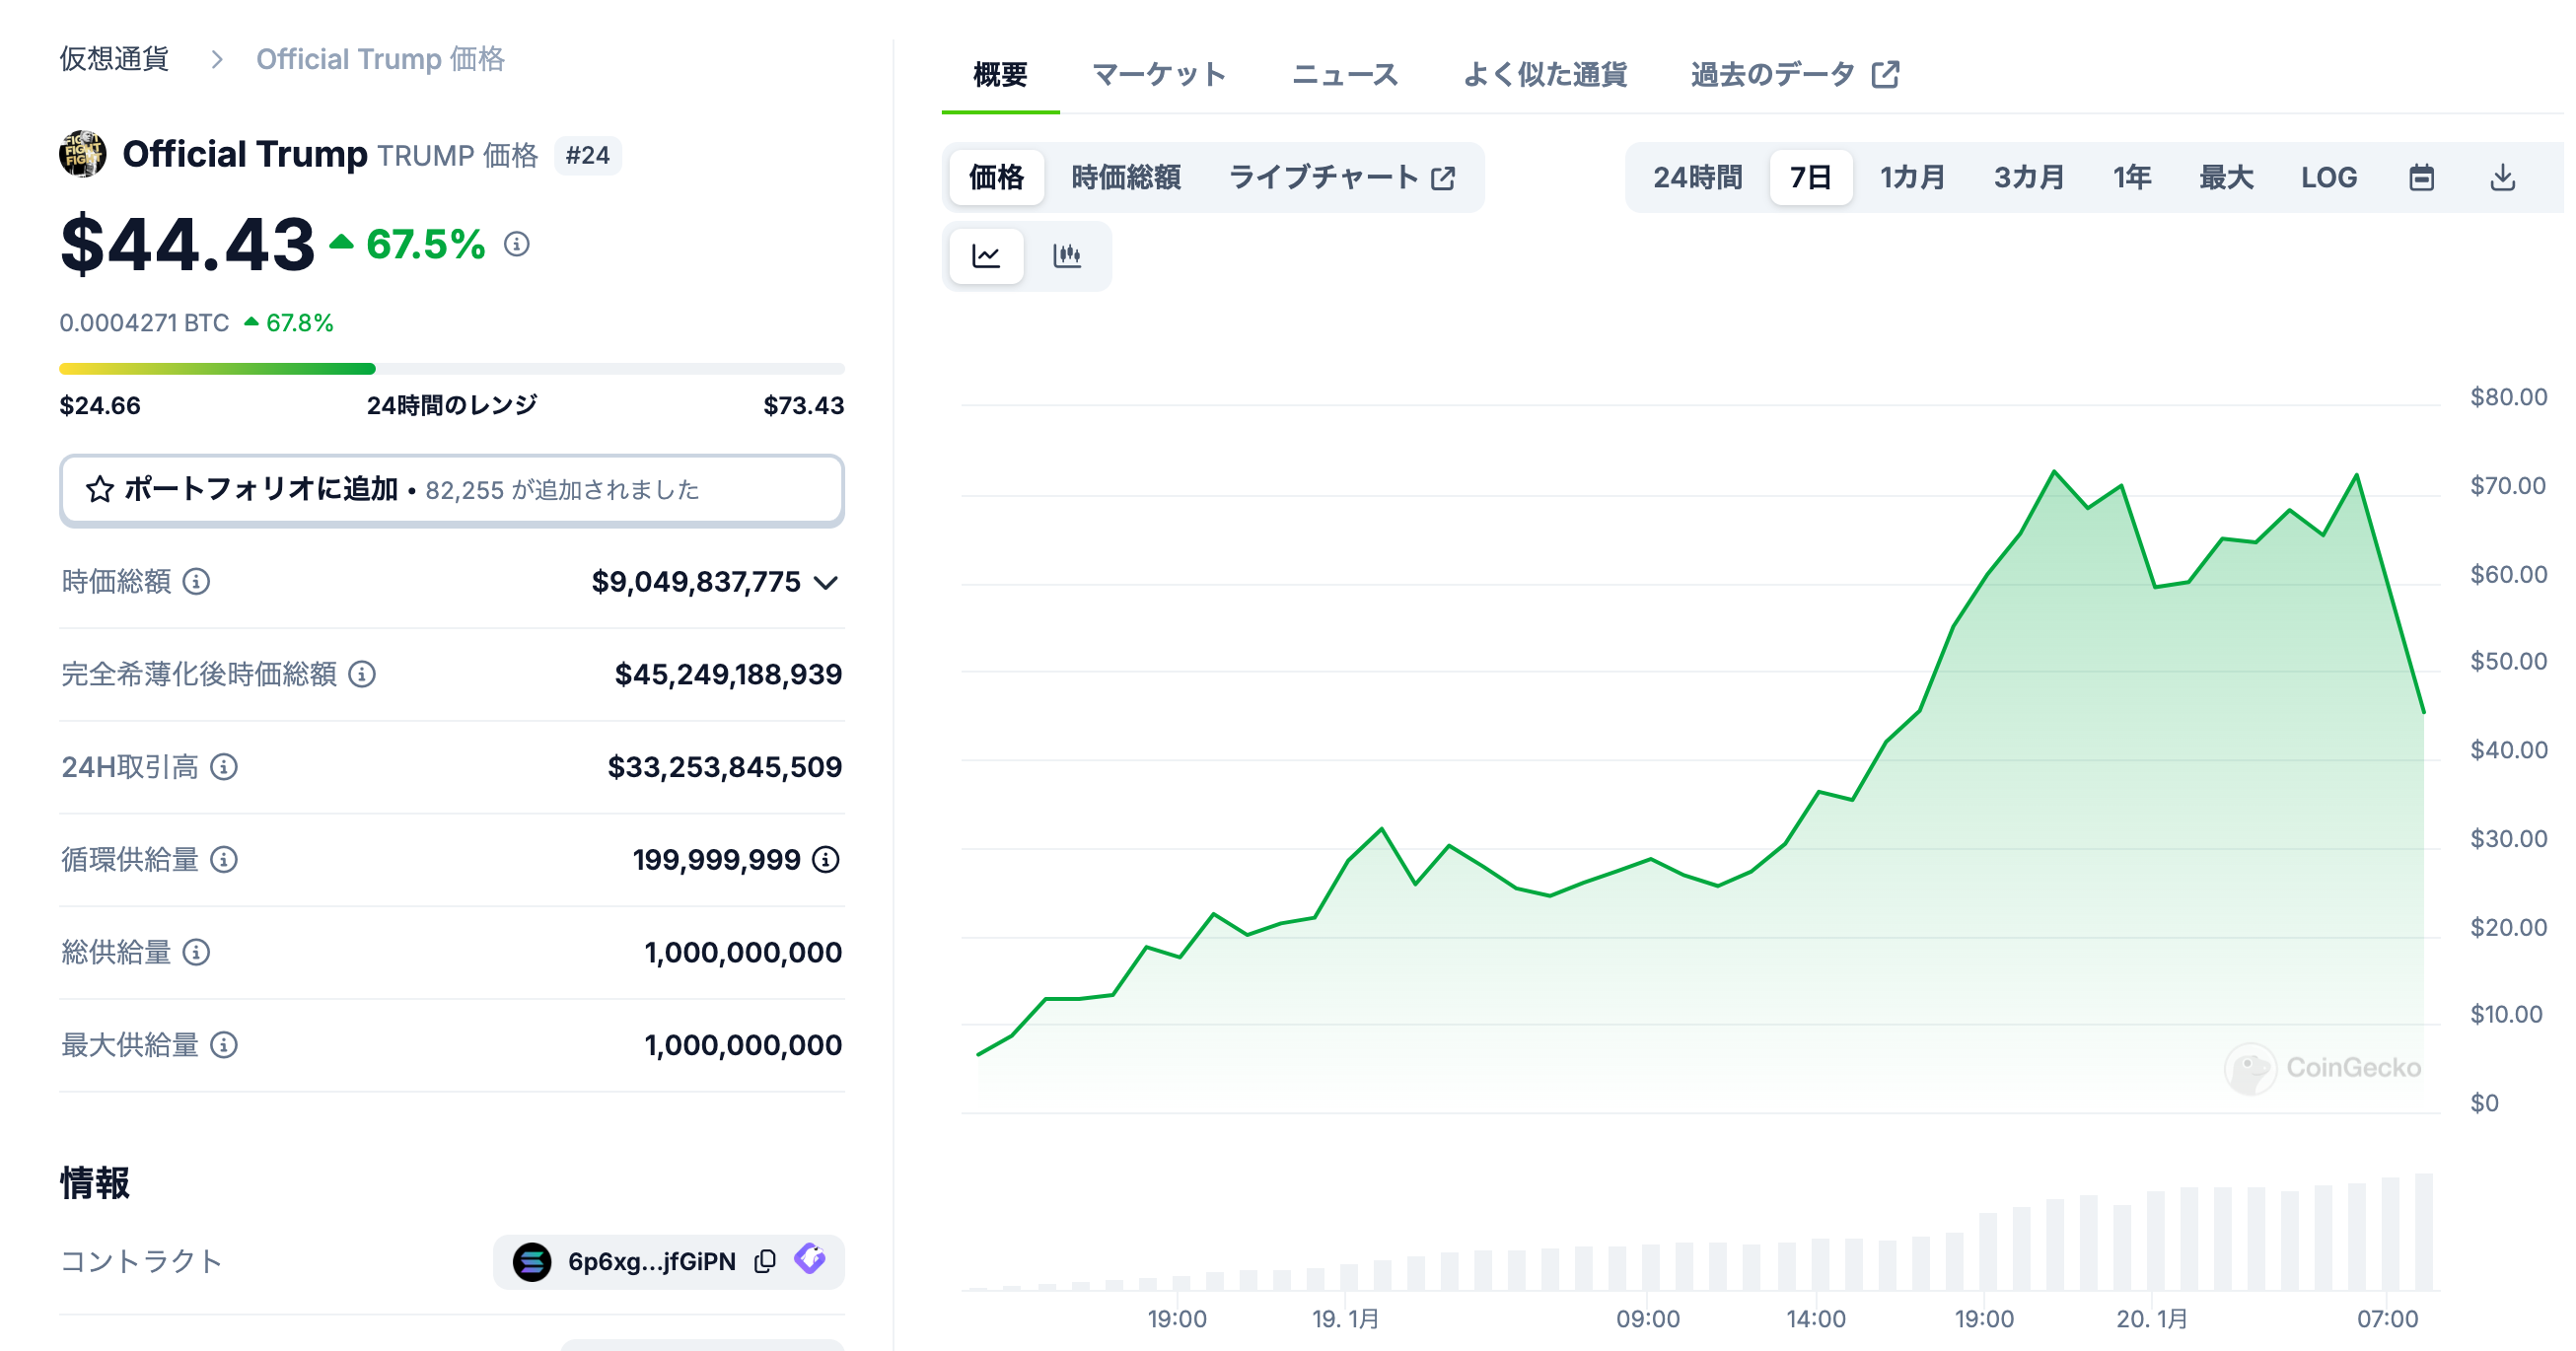Click the 0.0004271 BTC value
Screen dimensions: 2576x1351
[144, 323]
